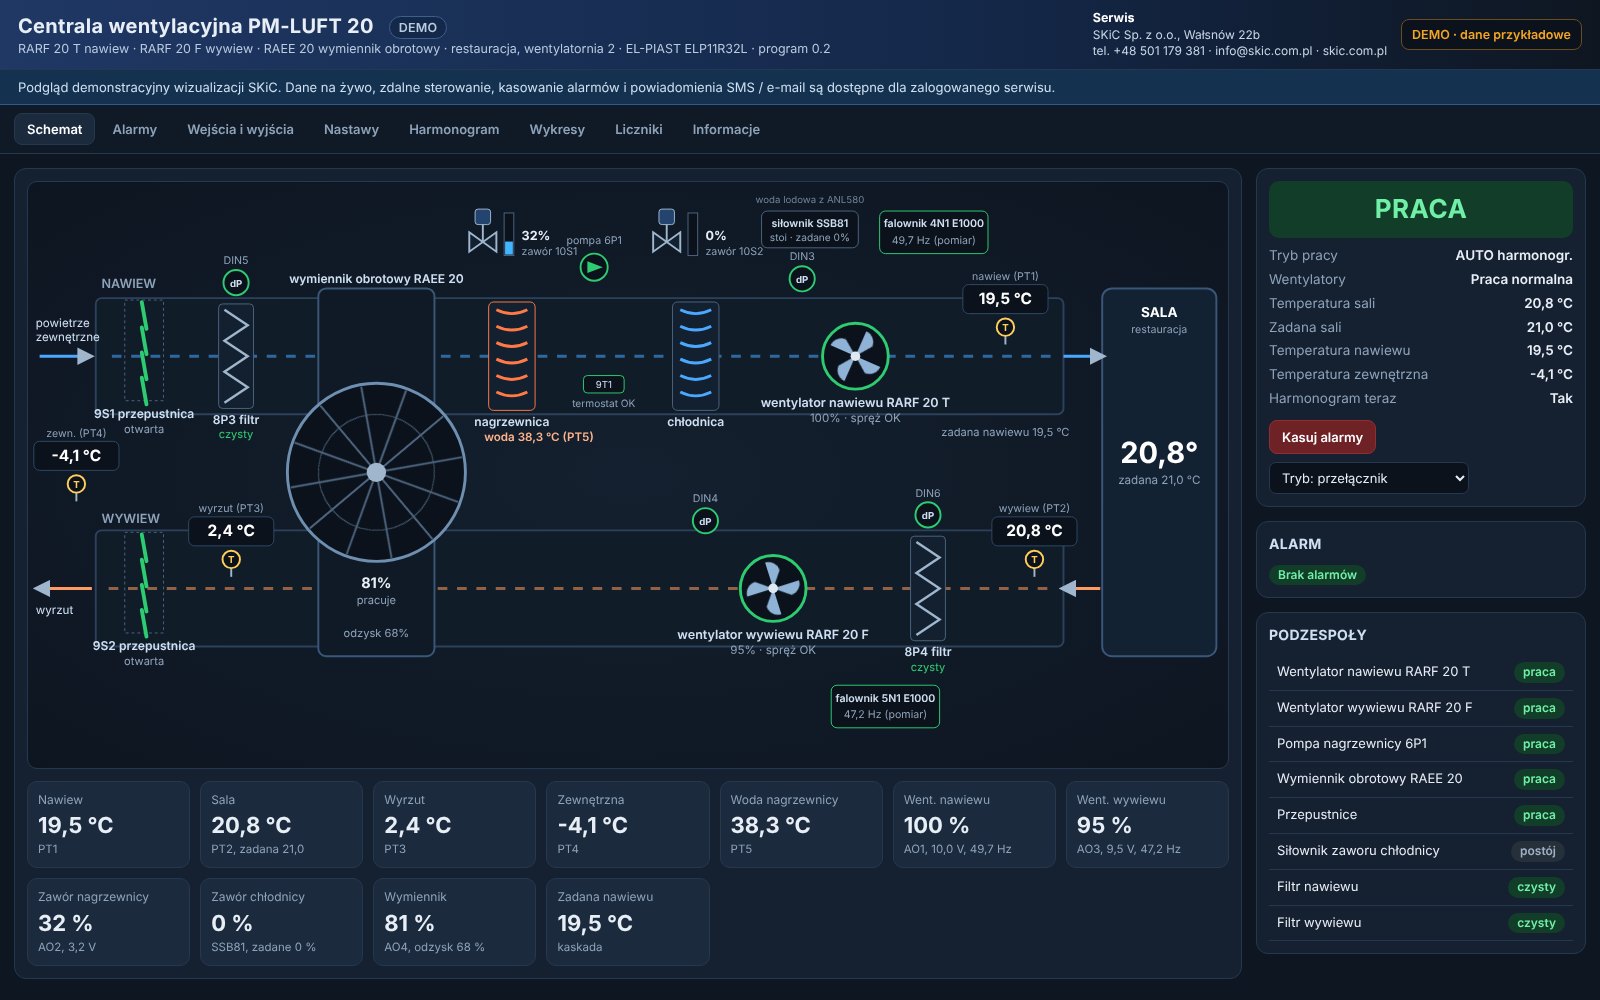1600x1000 pixels.
Task: Click the T sensor icon under wyrzut PT3
Action: coord(231,560)
